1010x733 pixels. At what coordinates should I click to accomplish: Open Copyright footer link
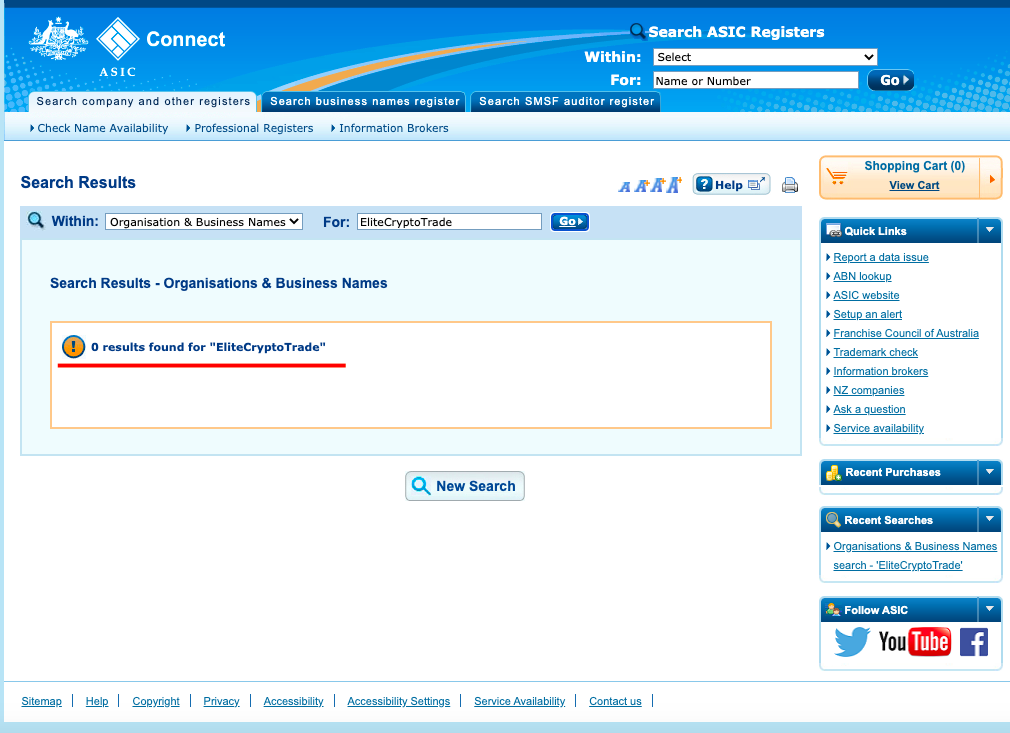pos(156,701)
